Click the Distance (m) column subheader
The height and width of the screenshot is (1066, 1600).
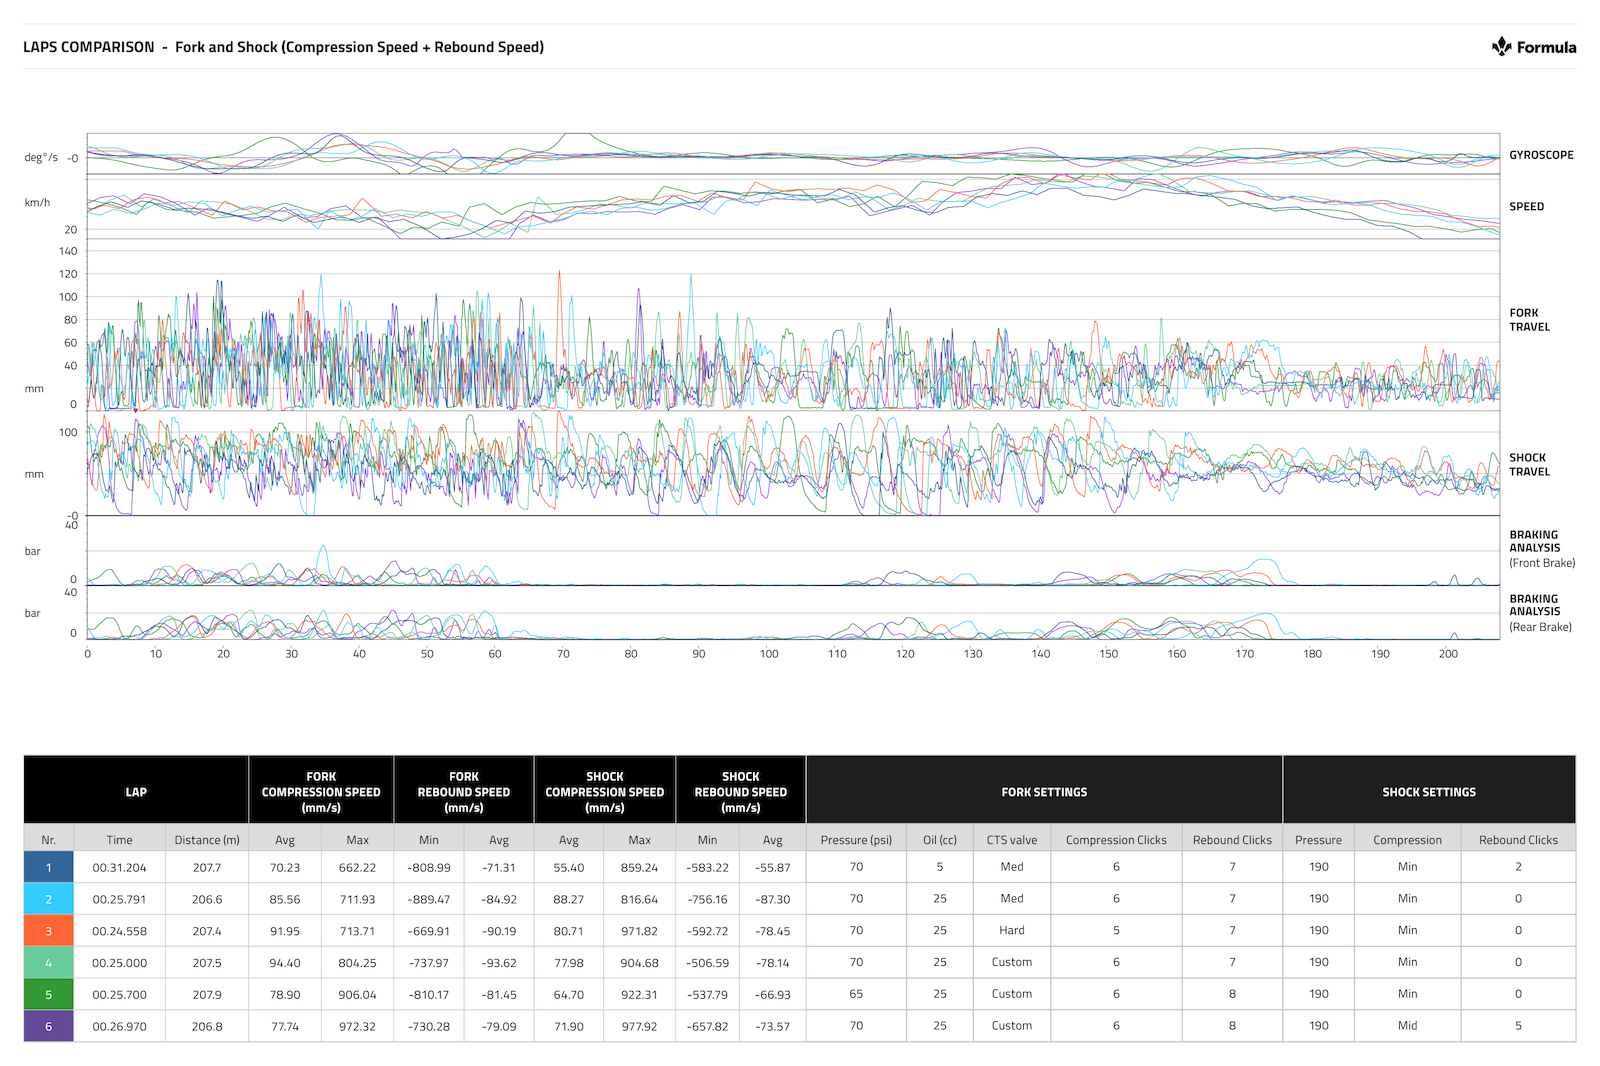tap(207, 840)
